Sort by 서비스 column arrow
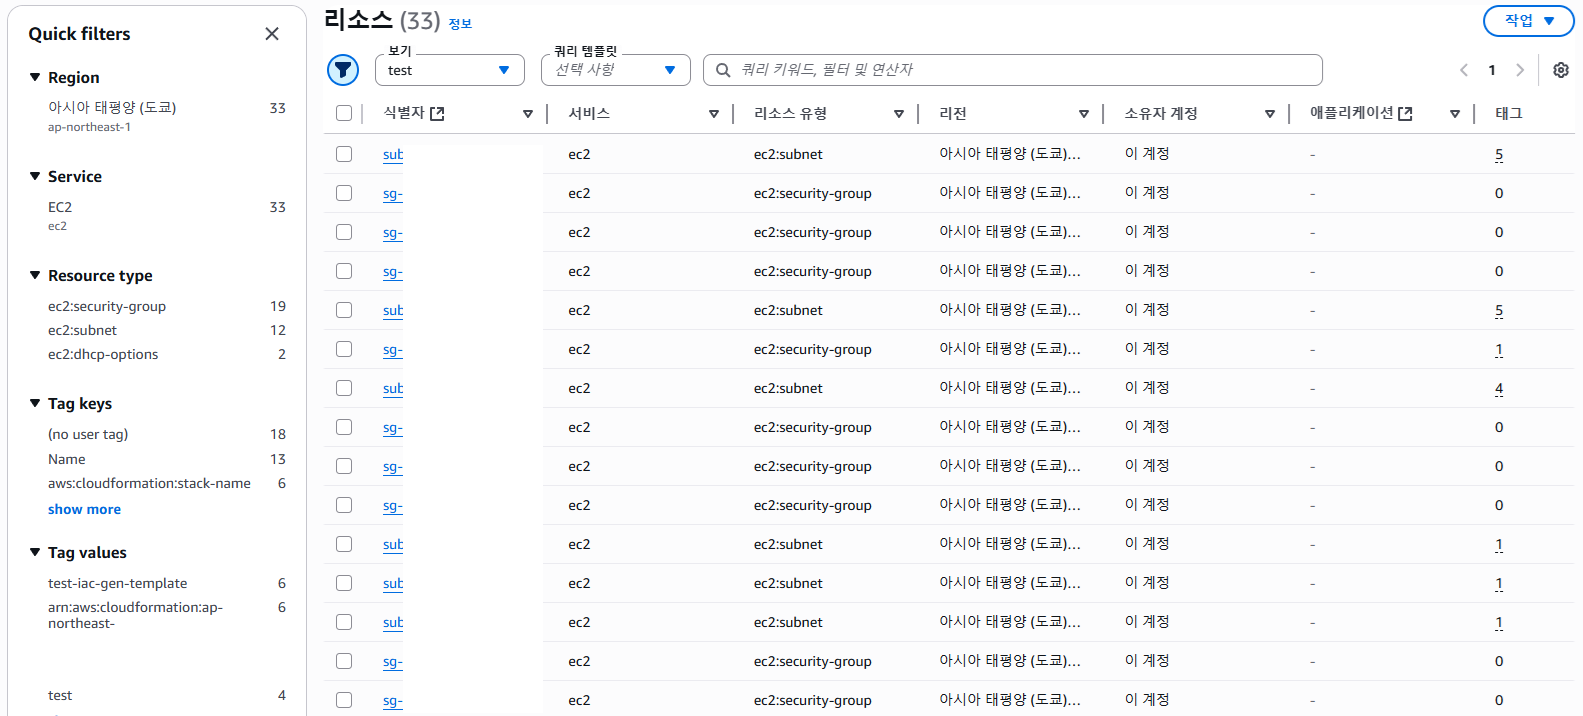Screen dimensions: 1583x716 (714, 114)
